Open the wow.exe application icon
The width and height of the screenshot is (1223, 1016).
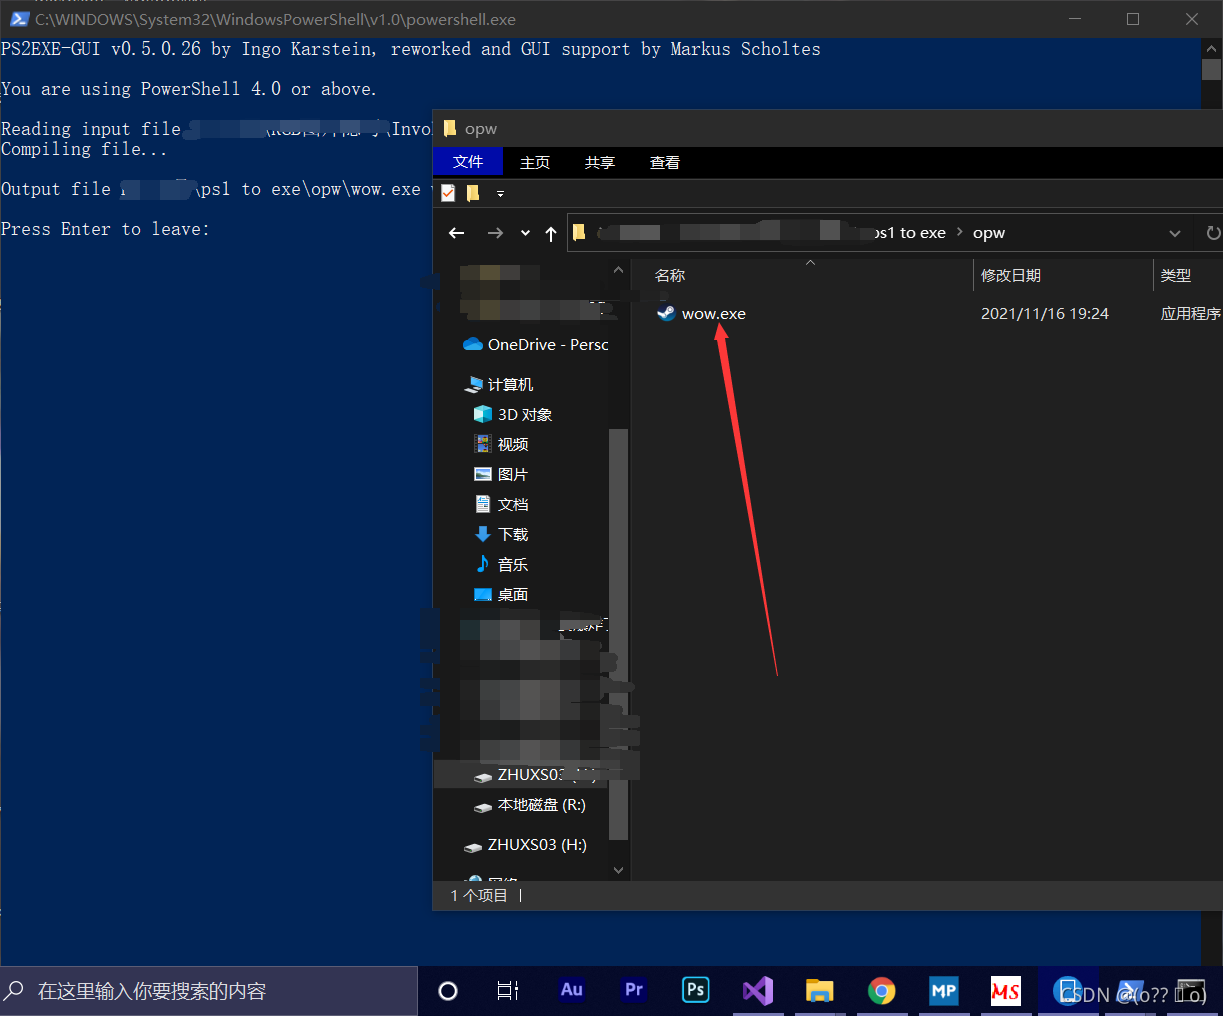pos(666,313)
